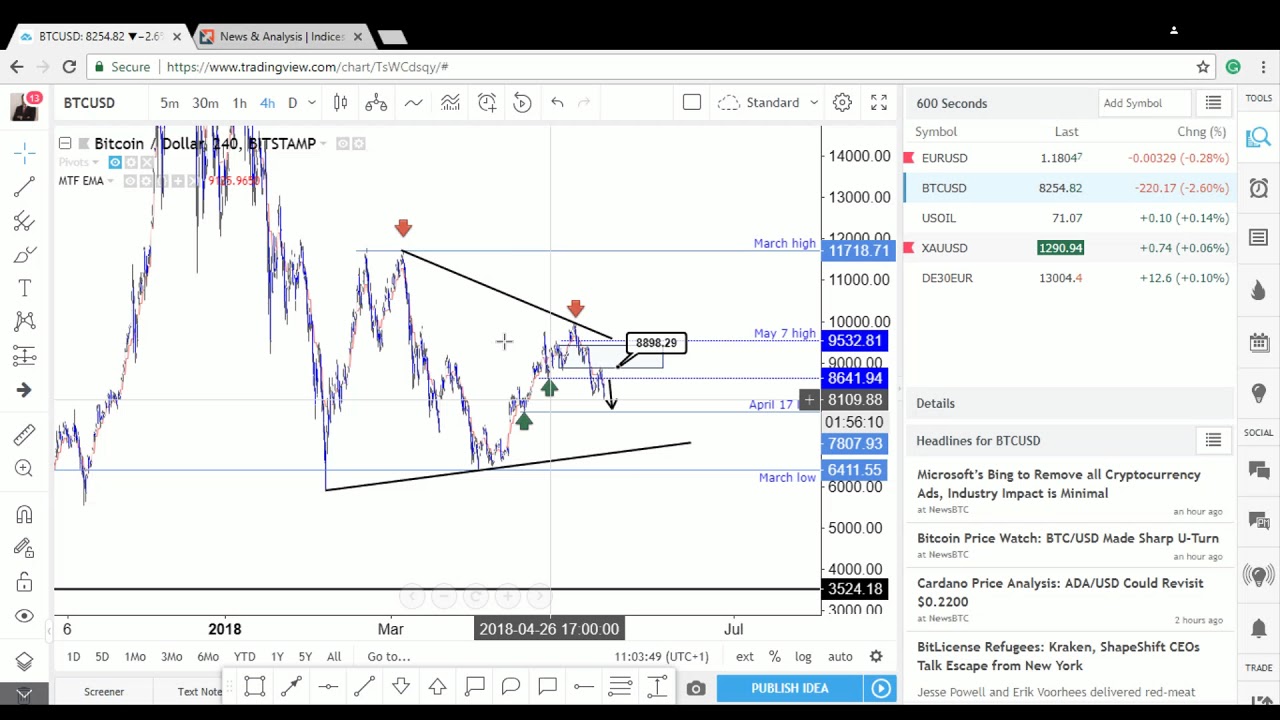The width and height of the screenshot is (1280, 720).
Task: Toggle magnet mode for drawings
Action: (x=24, y=514)
